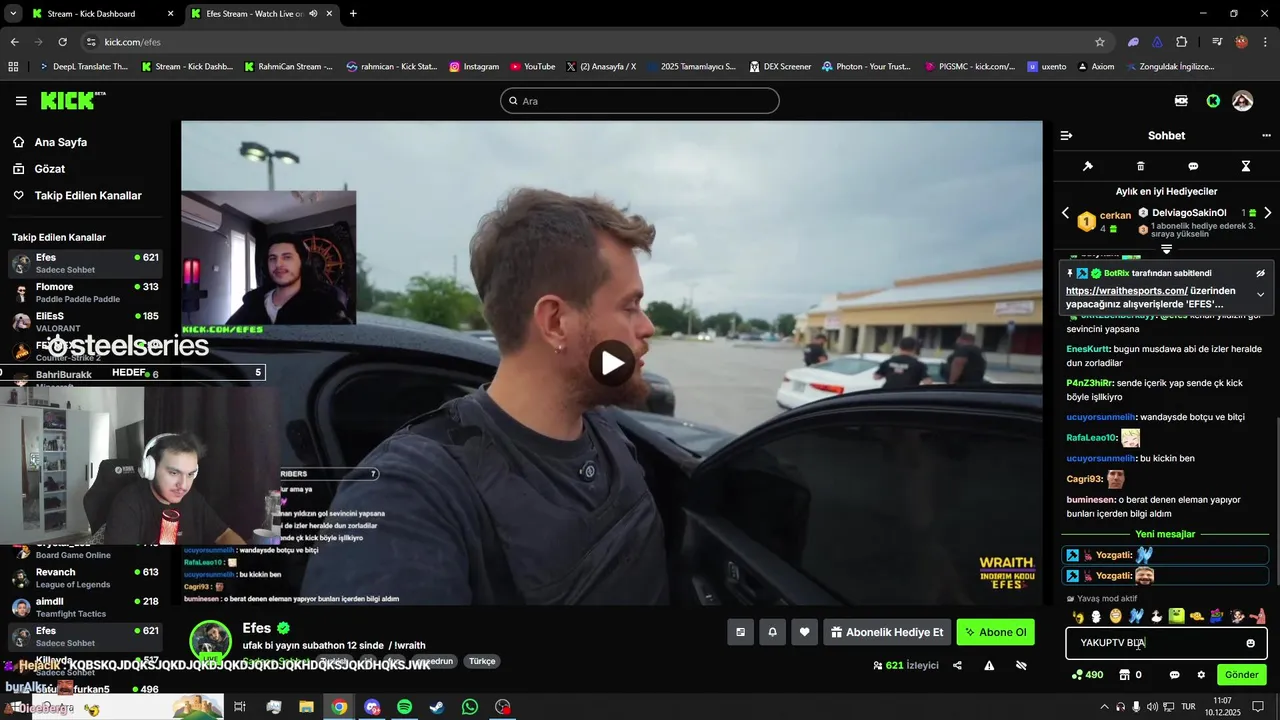Open wraithesports.com link in pinned message

point(1126,290)
